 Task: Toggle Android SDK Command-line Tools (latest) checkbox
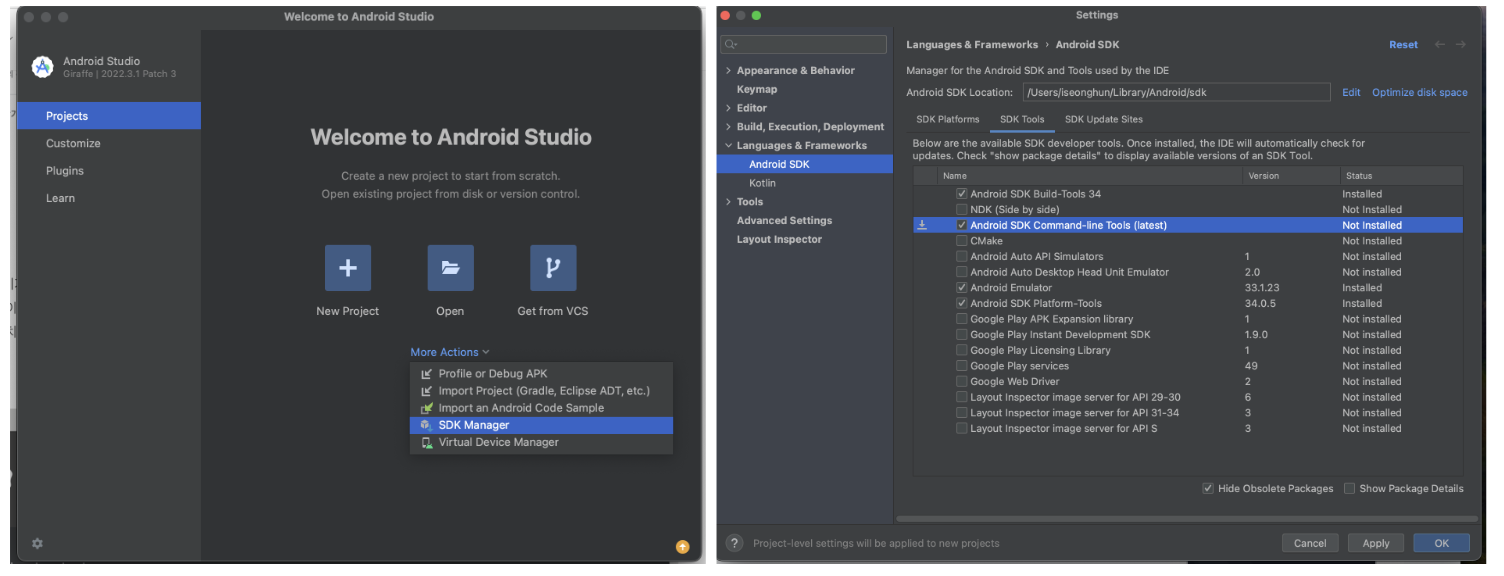click(x=961, y=225)
